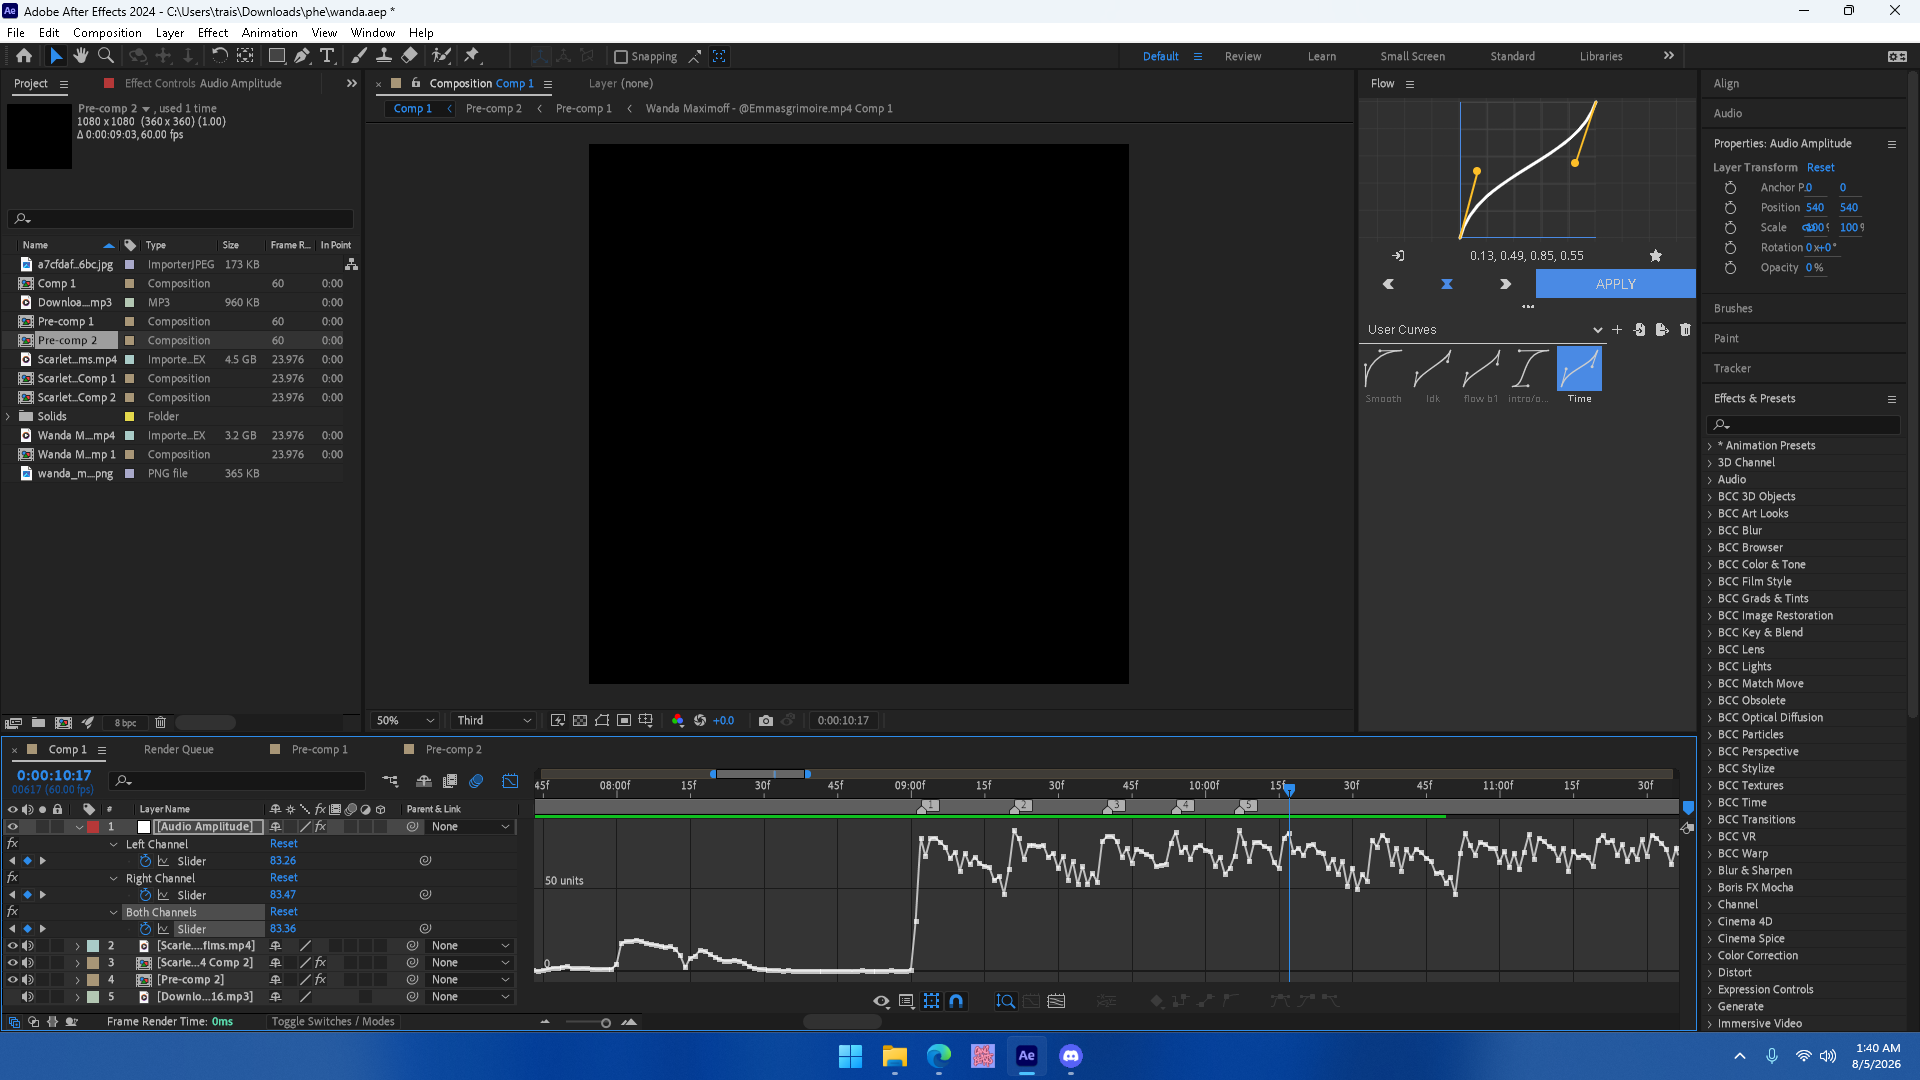Select the Hand tool
Image resolution: width=1920 pixels, height=1080 pixels.
(81, 56)
